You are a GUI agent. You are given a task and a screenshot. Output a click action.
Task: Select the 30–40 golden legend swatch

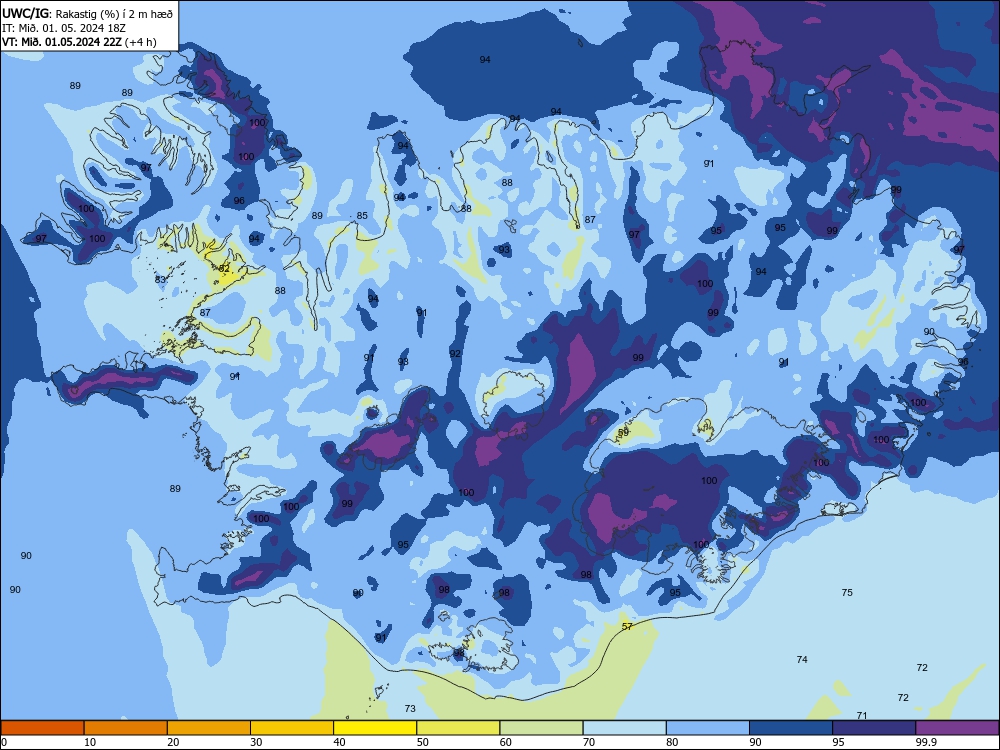(292, 728)
